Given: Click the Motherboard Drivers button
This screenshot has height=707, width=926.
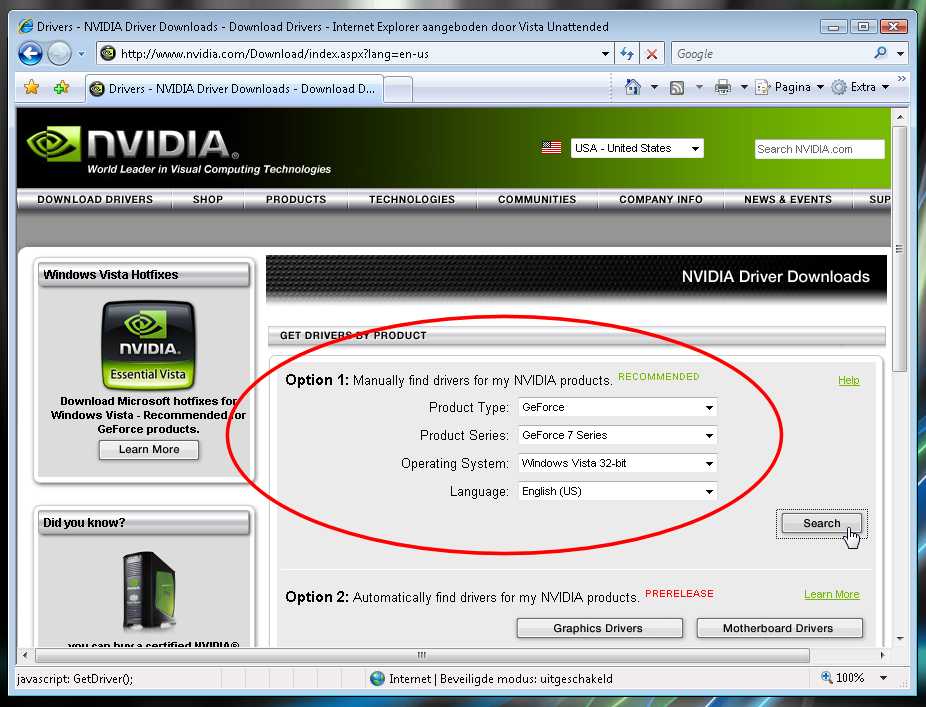Looking at the screenshot, I should 780,628.
